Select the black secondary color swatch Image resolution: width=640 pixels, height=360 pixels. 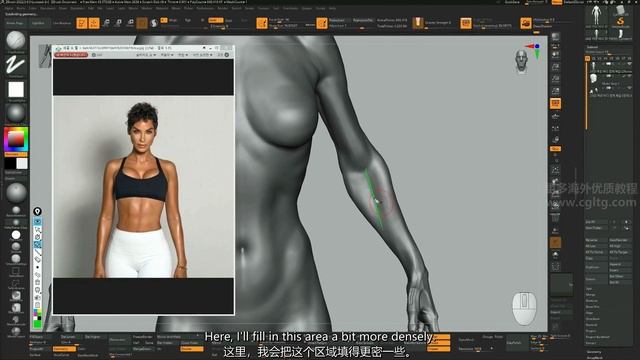point(10,163)
